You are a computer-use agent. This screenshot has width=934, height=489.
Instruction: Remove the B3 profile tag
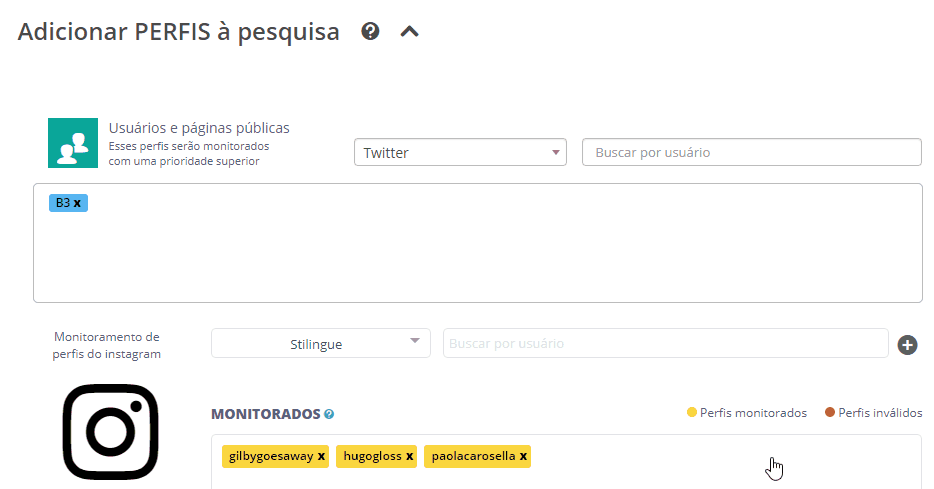pyautogui.click(x=78, y=203)
